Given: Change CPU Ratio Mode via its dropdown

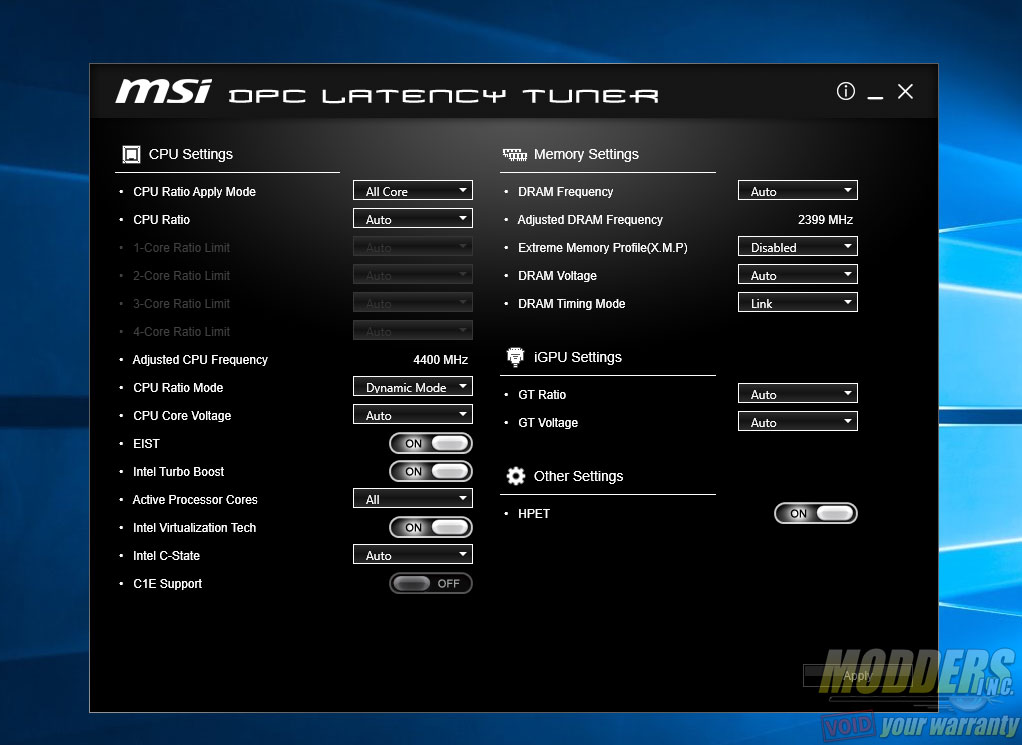Looking at the screenshot, I should 412,386.
